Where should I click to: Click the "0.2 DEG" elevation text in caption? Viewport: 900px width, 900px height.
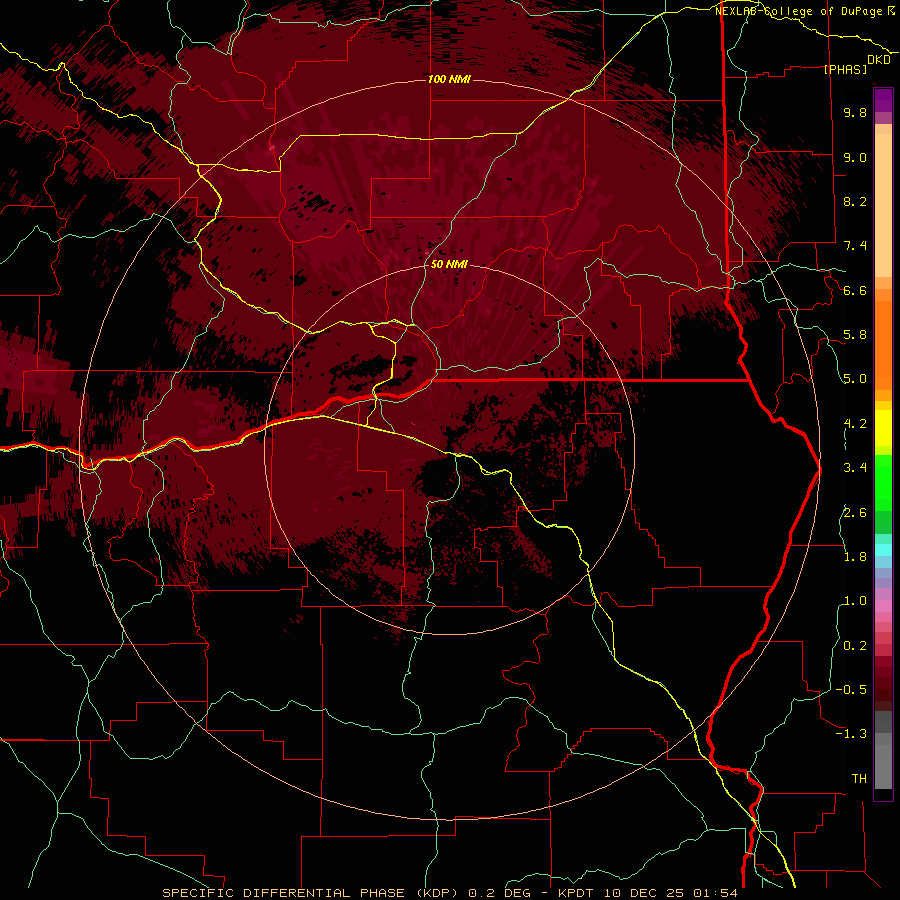pos(499,893)
